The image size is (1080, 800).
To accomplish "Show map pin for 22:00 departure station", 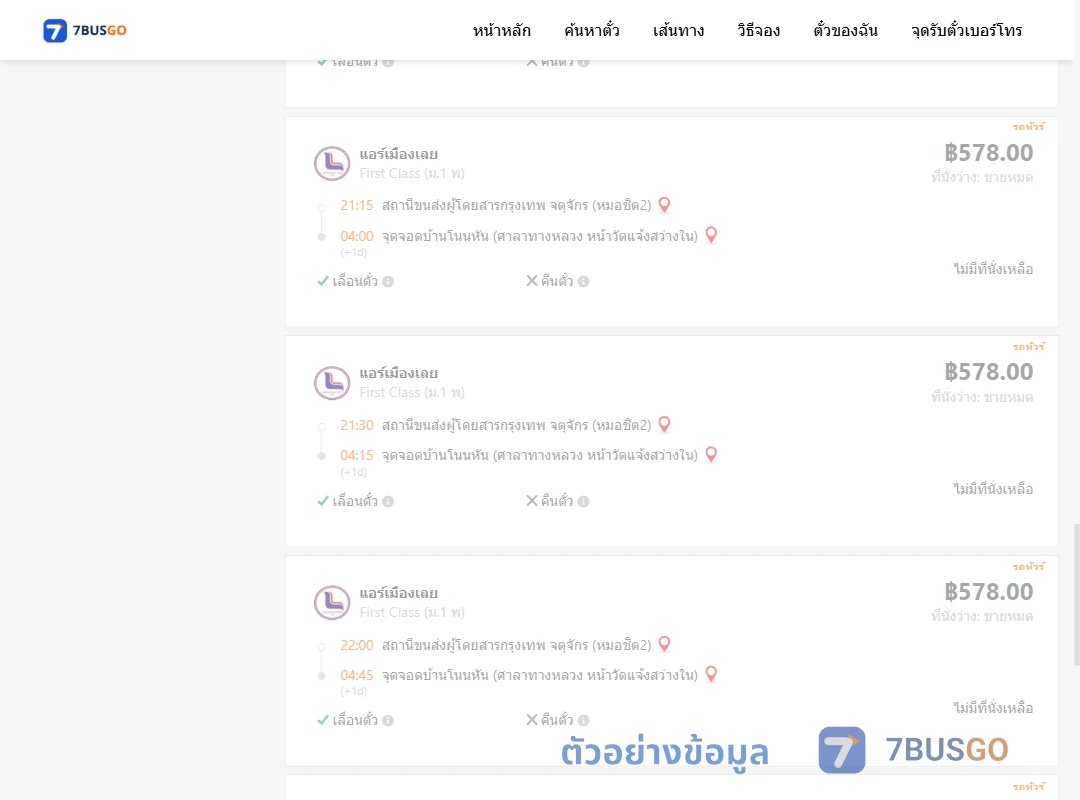I will (x=664, y=644).
